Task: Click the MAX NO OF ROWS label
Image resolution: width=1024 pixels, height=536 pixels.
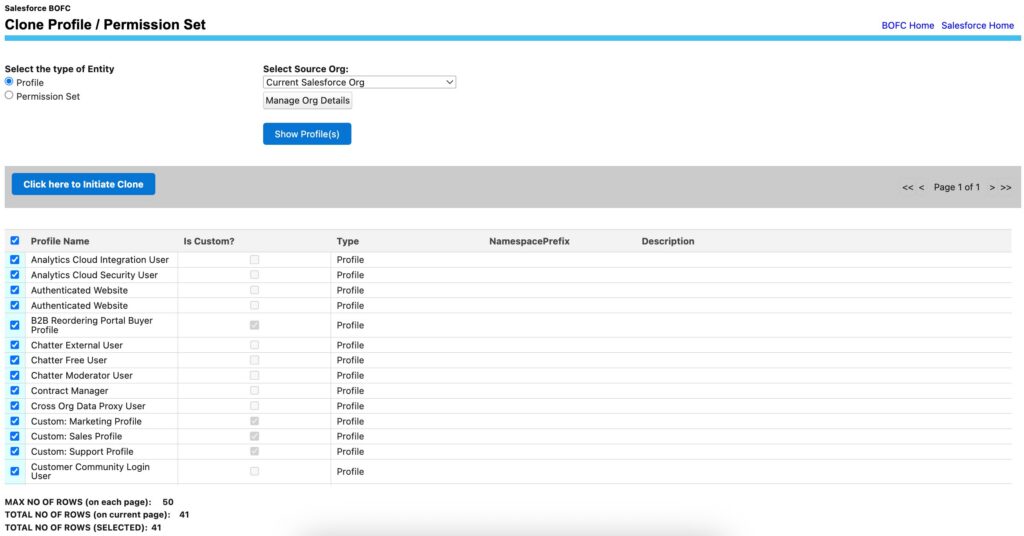Action: [78, 502]
